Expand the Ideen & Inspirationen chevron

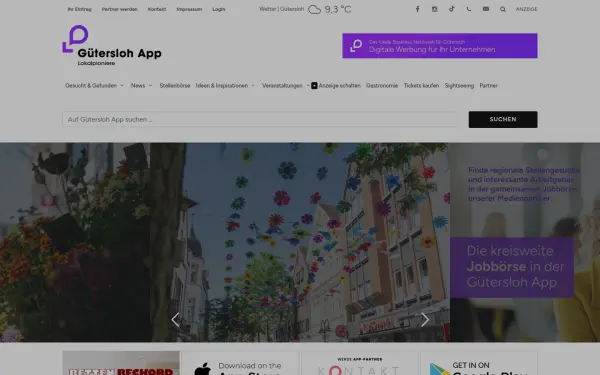(x=253, y=85)
